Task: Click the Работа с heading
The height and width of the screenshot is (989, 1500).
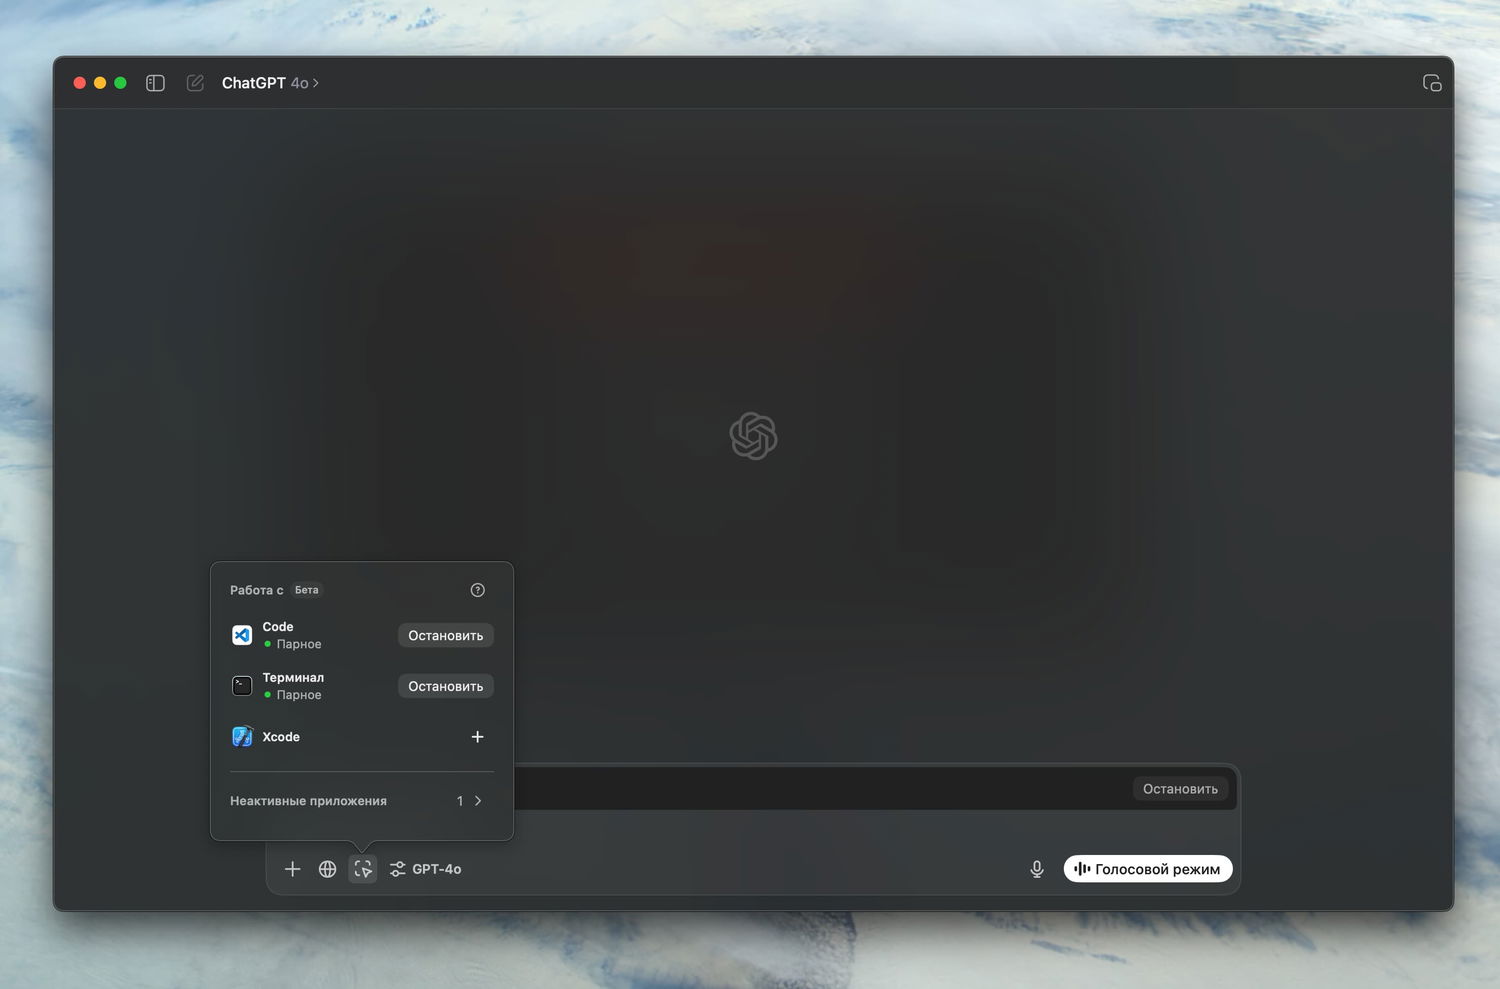Action: [x=256, y=590]
